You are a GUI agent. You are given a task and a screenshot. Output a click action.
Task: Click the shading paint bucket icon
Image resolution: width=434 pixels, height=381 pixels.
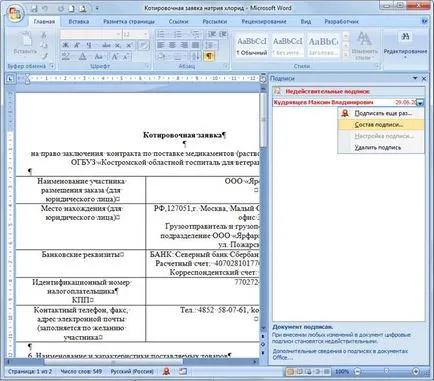(162, 56)
